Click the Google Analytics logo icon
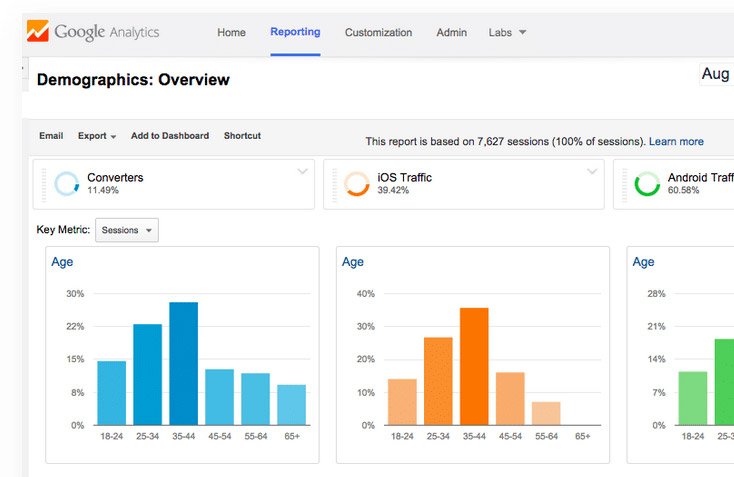Viewport: 734px width, 477px height. click(x=37, y=31)
